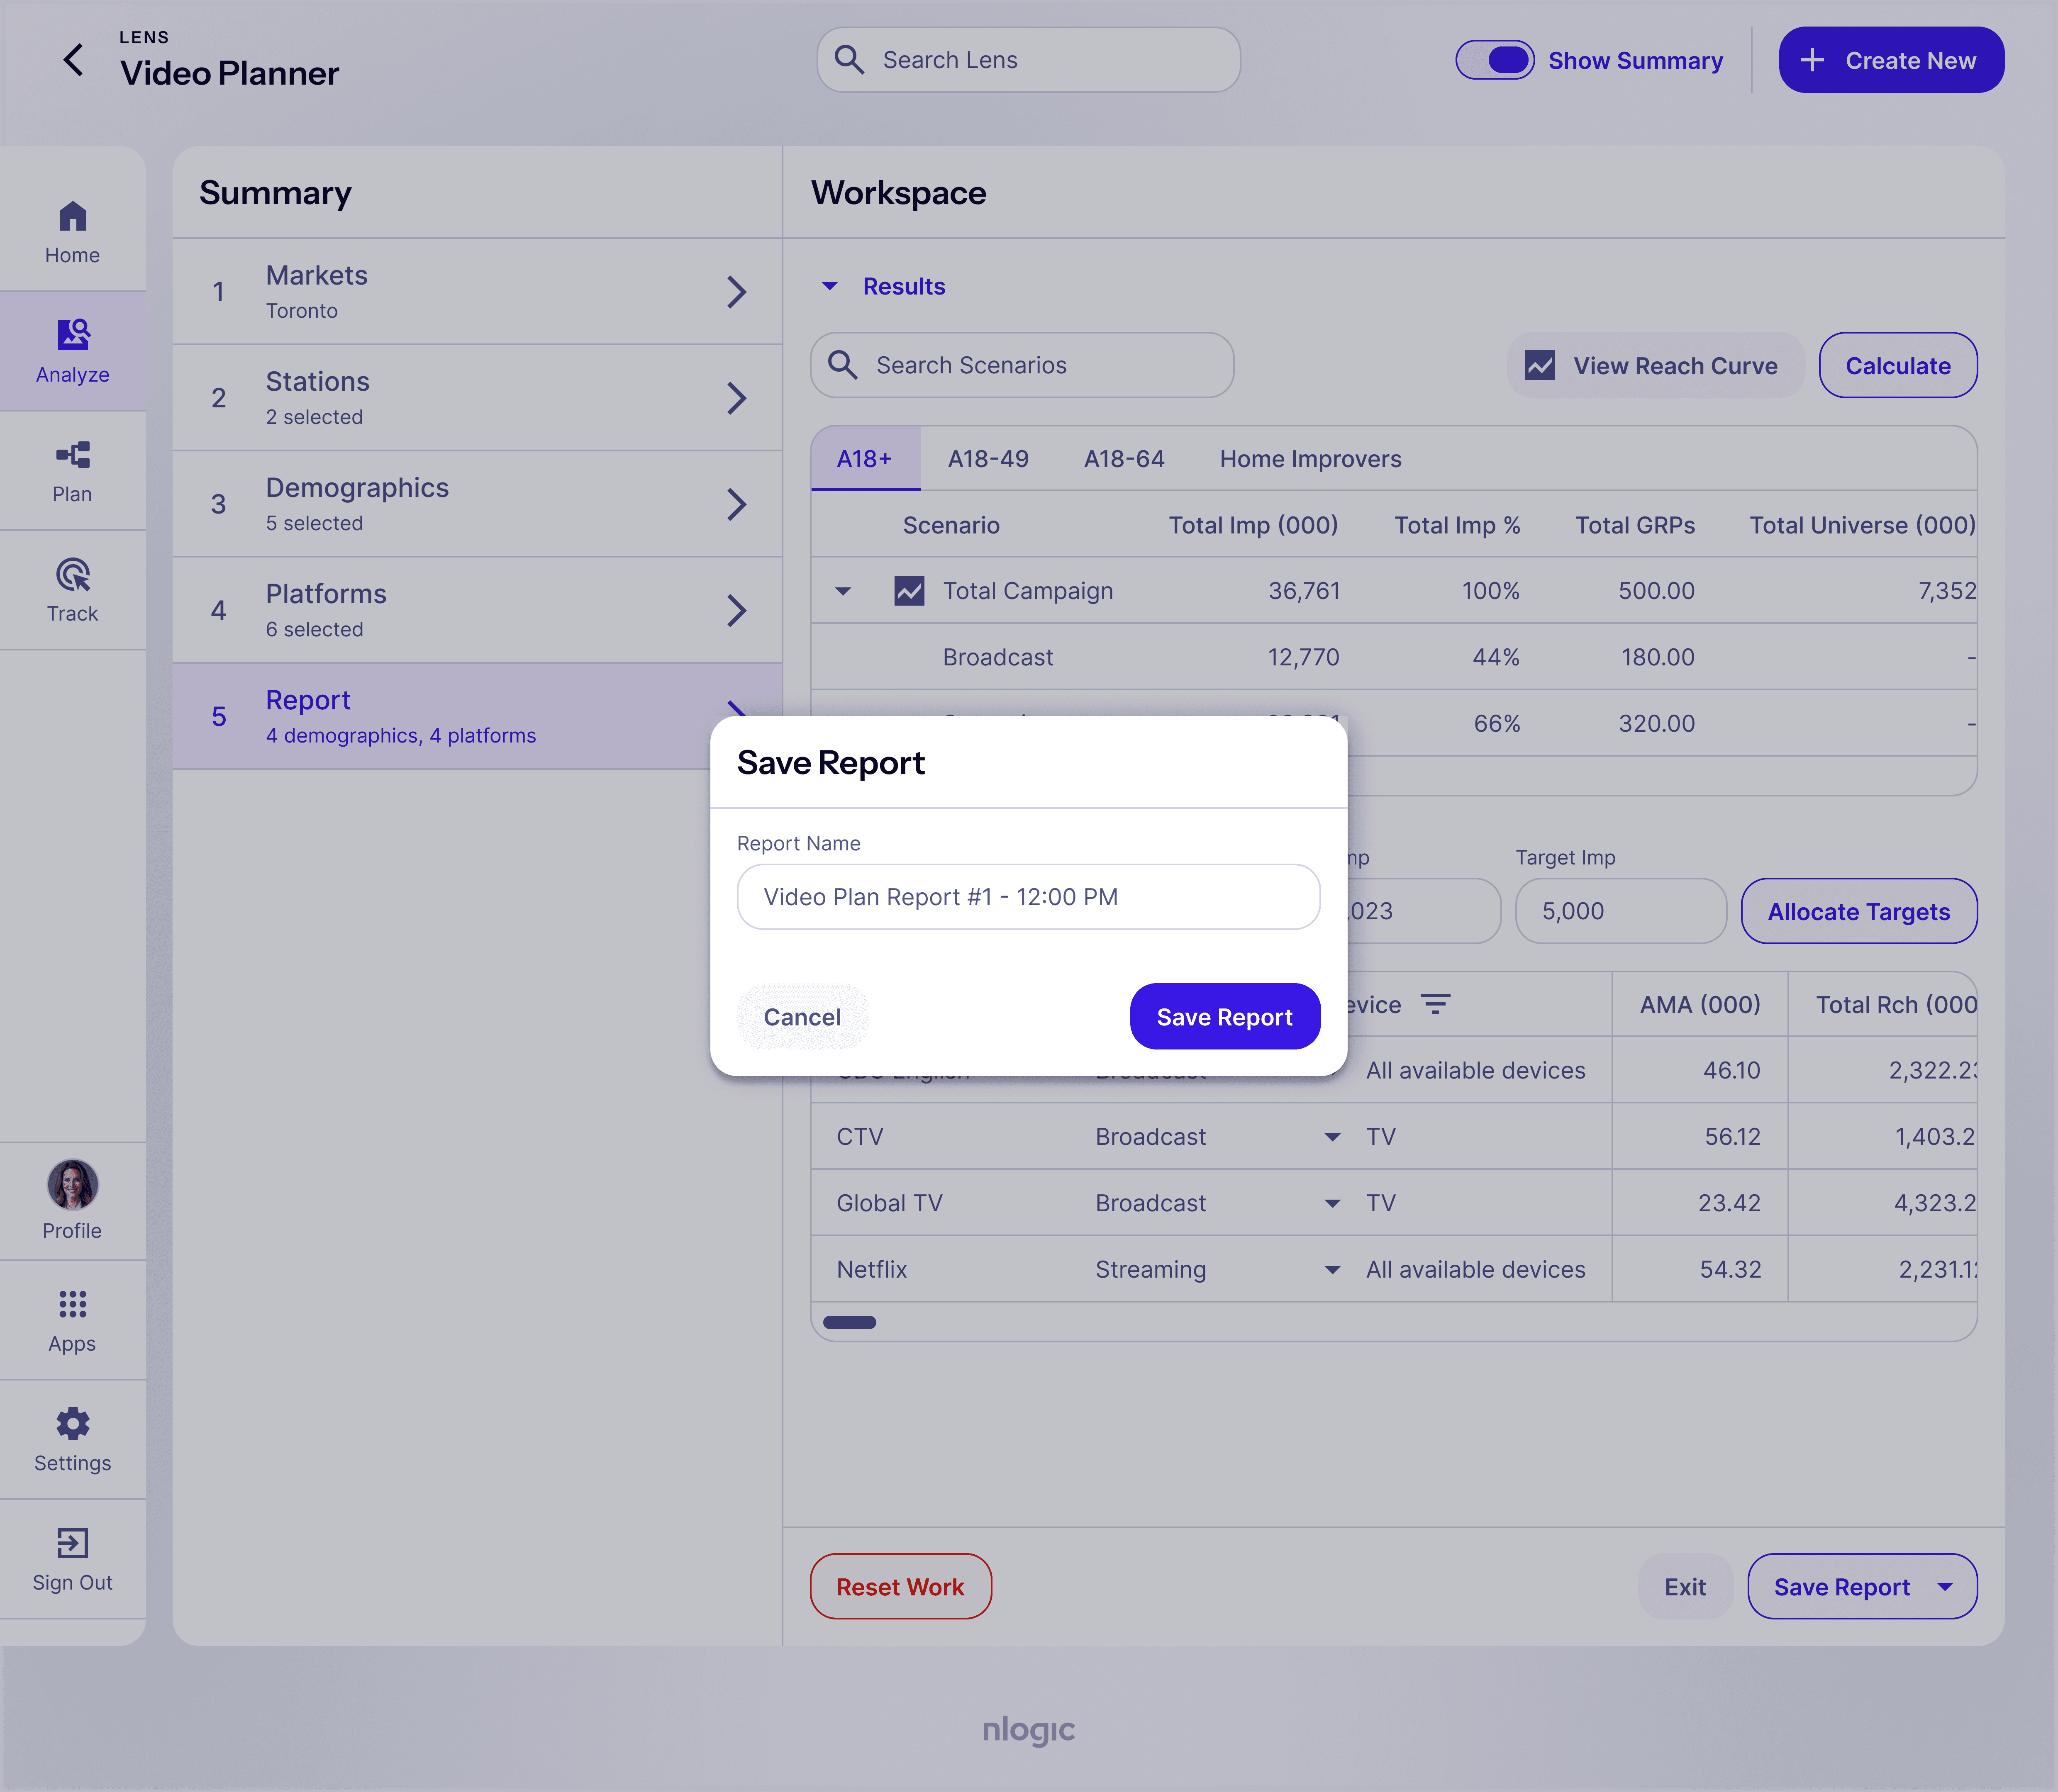2058x1792 pixels.
Task: Select the Home Improvers tab
Action: click(1310, 459)
